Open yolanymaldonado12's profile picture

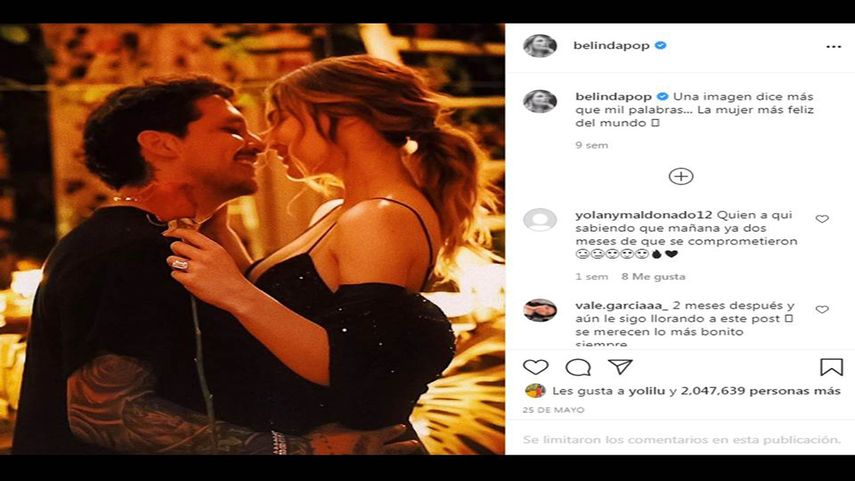(x=540, y=219)
